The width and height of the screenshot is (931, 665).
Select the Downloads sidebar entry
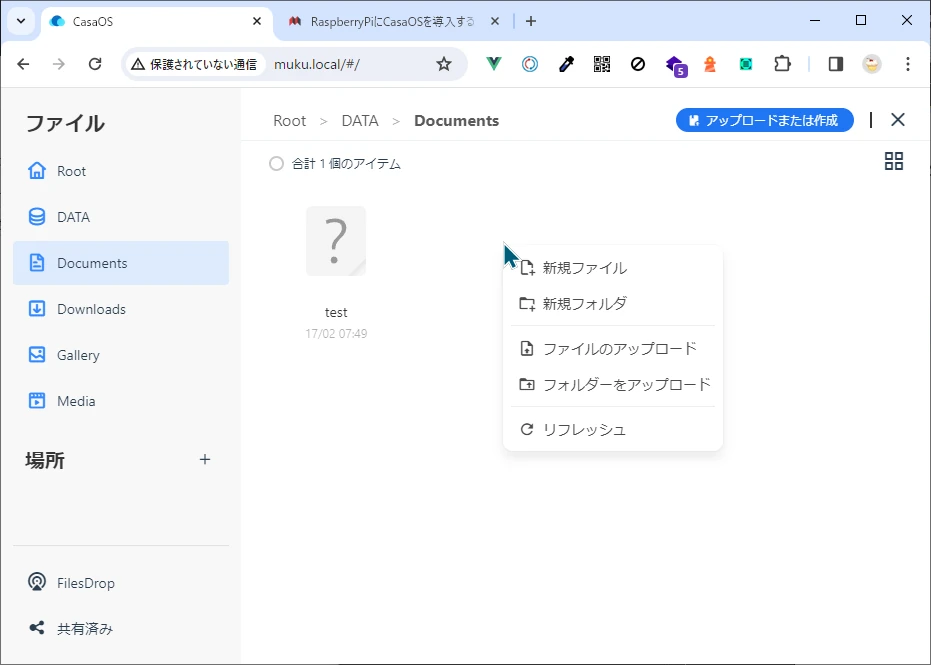coord(121,309)
